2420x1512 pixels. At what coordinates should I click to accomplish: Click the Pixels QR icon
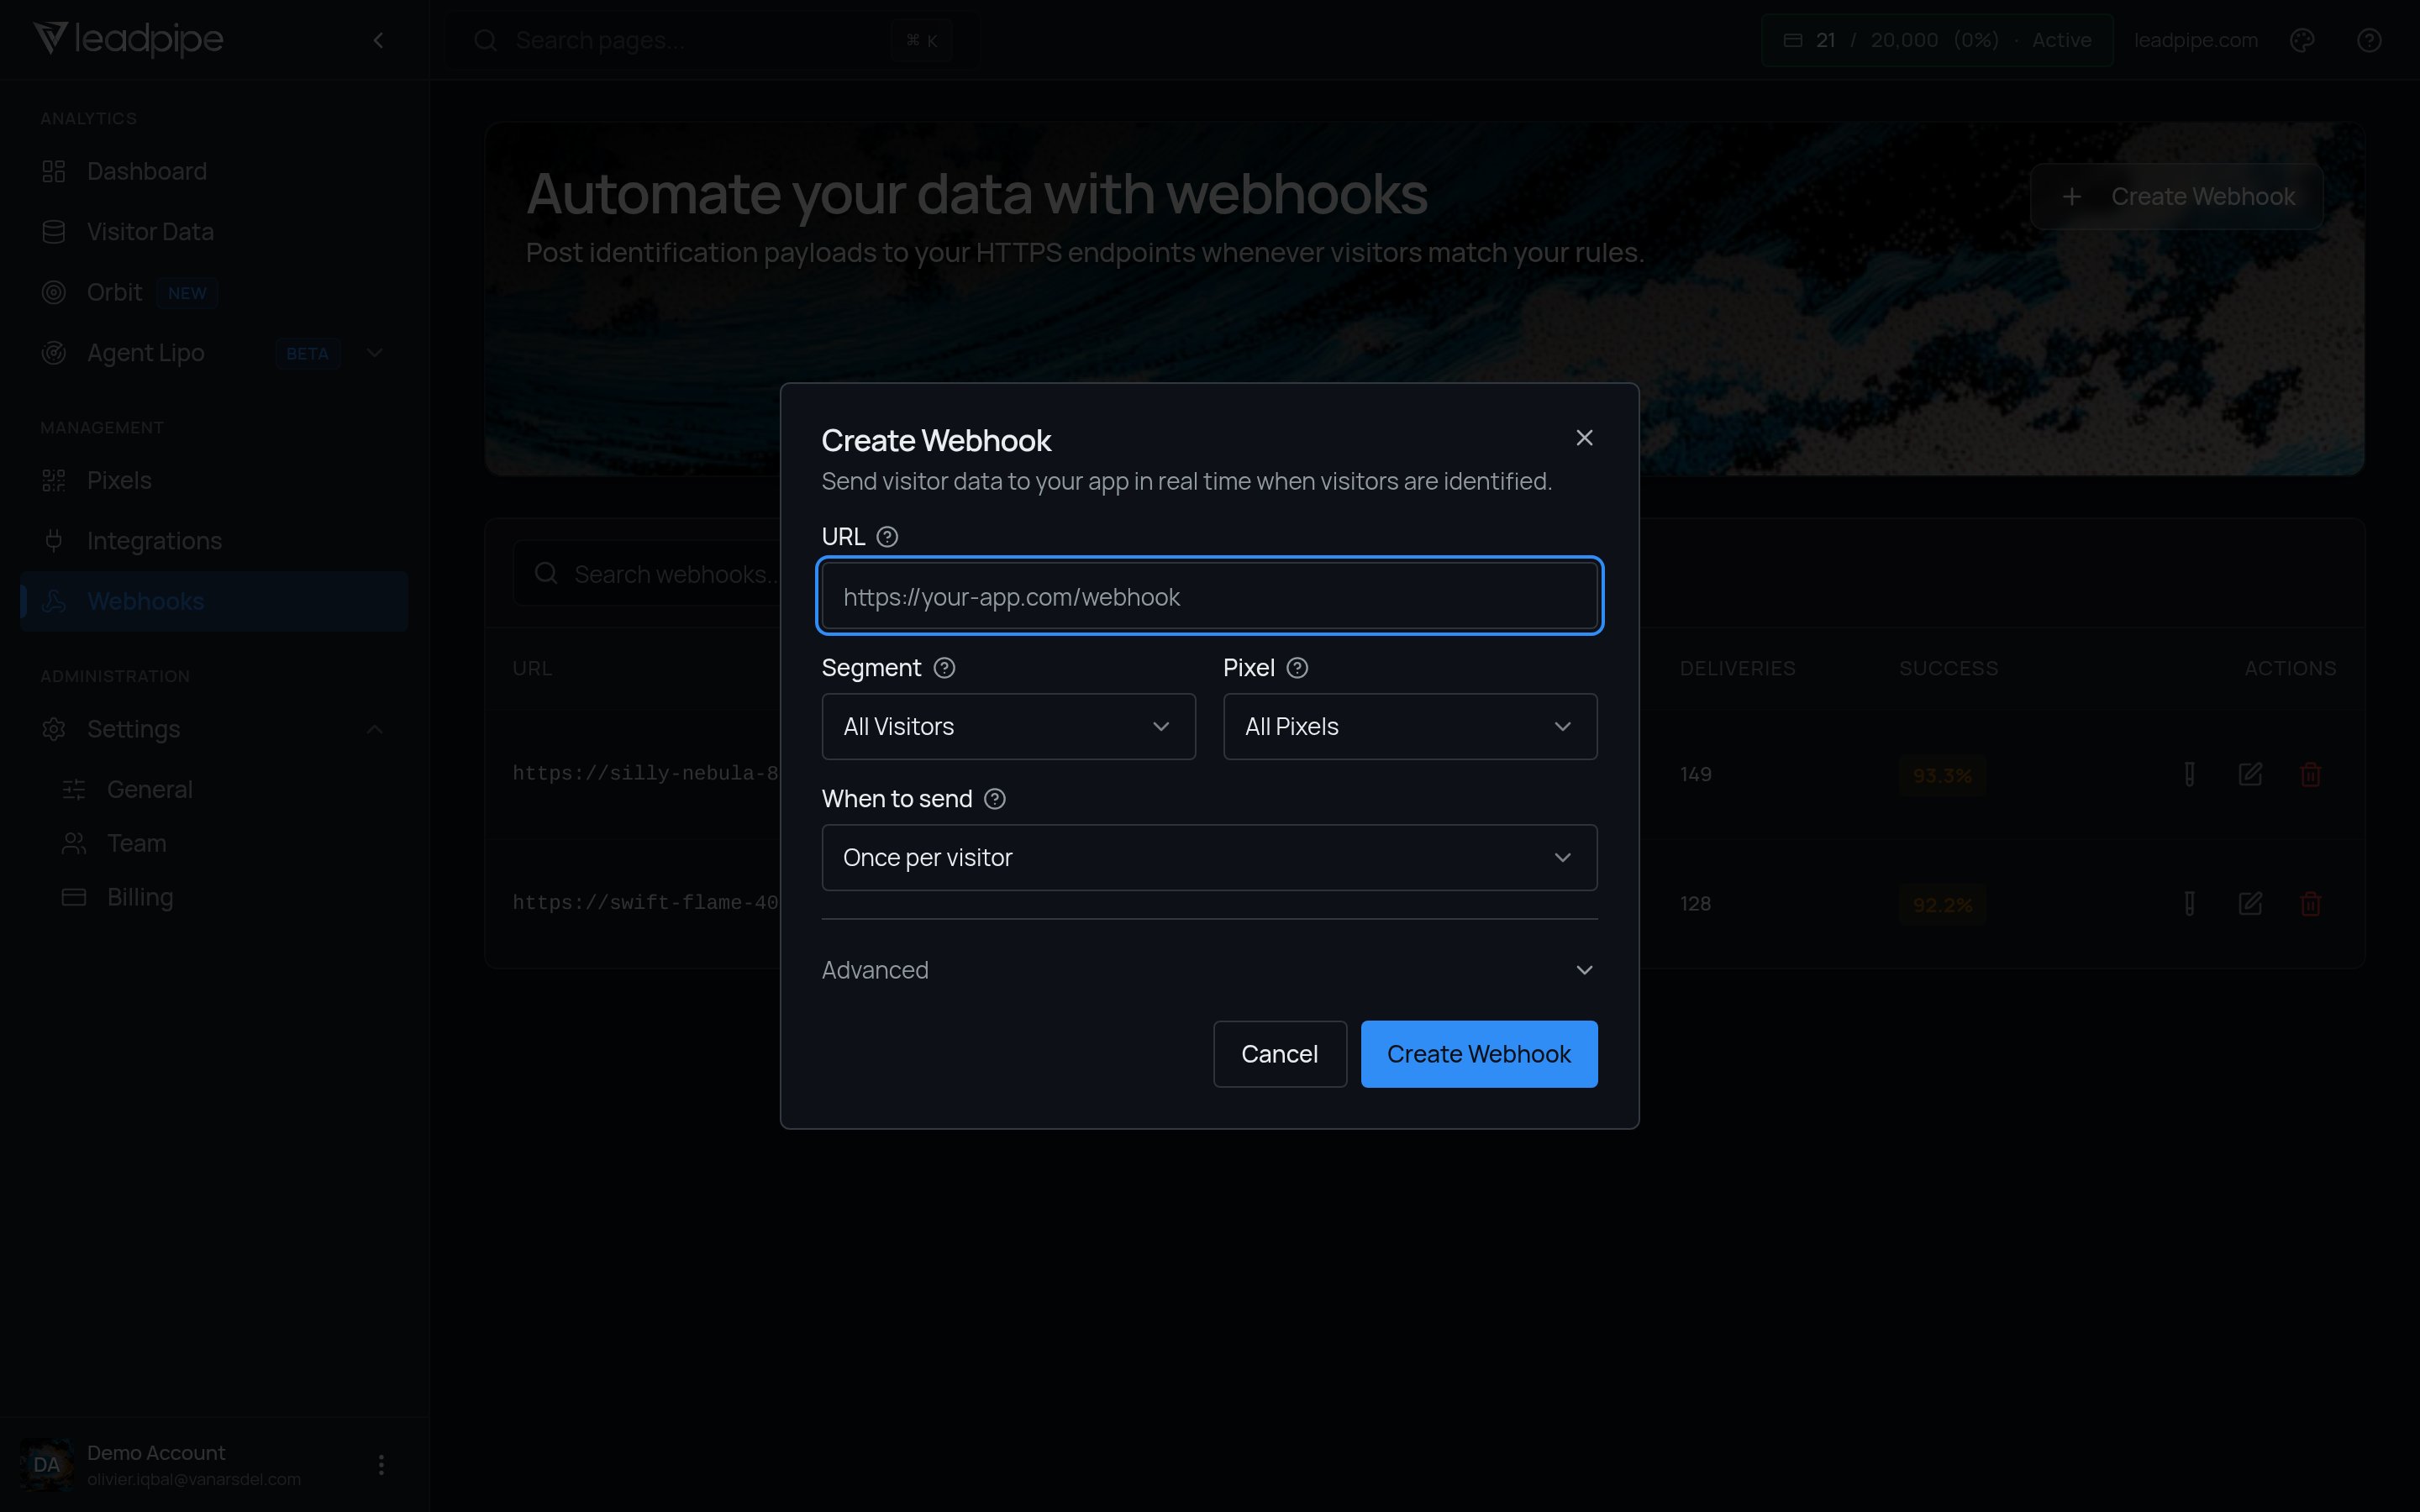[54, 480]
